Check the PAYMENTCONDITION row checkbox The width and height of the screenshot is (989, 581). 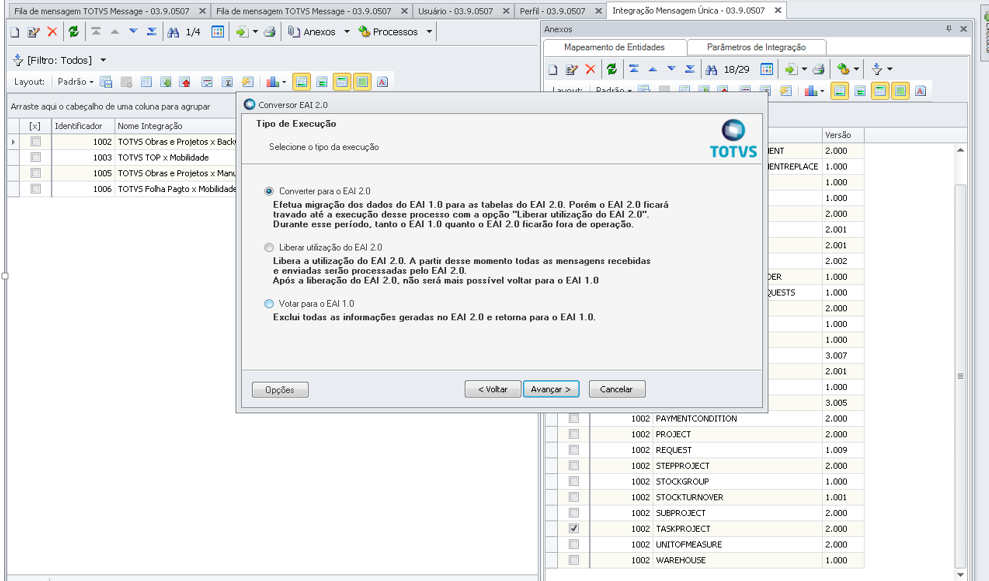tap(573, 418)
